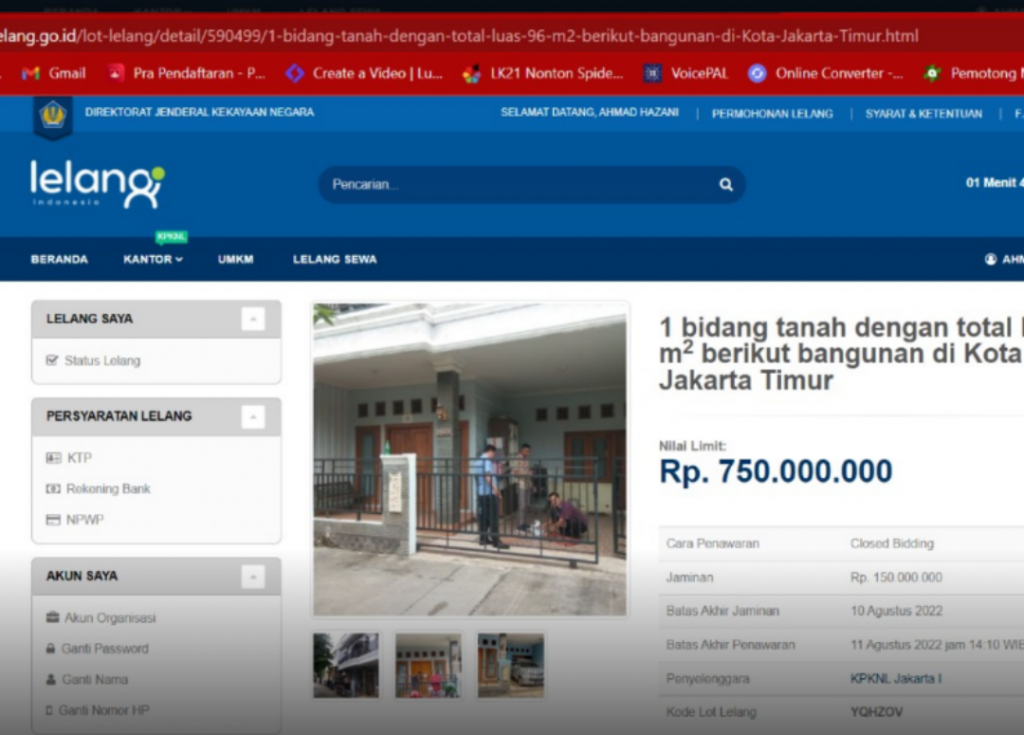Go to the Beranda menu
The height and width of the screenshot is (735, 1024).
click(59, 259)
